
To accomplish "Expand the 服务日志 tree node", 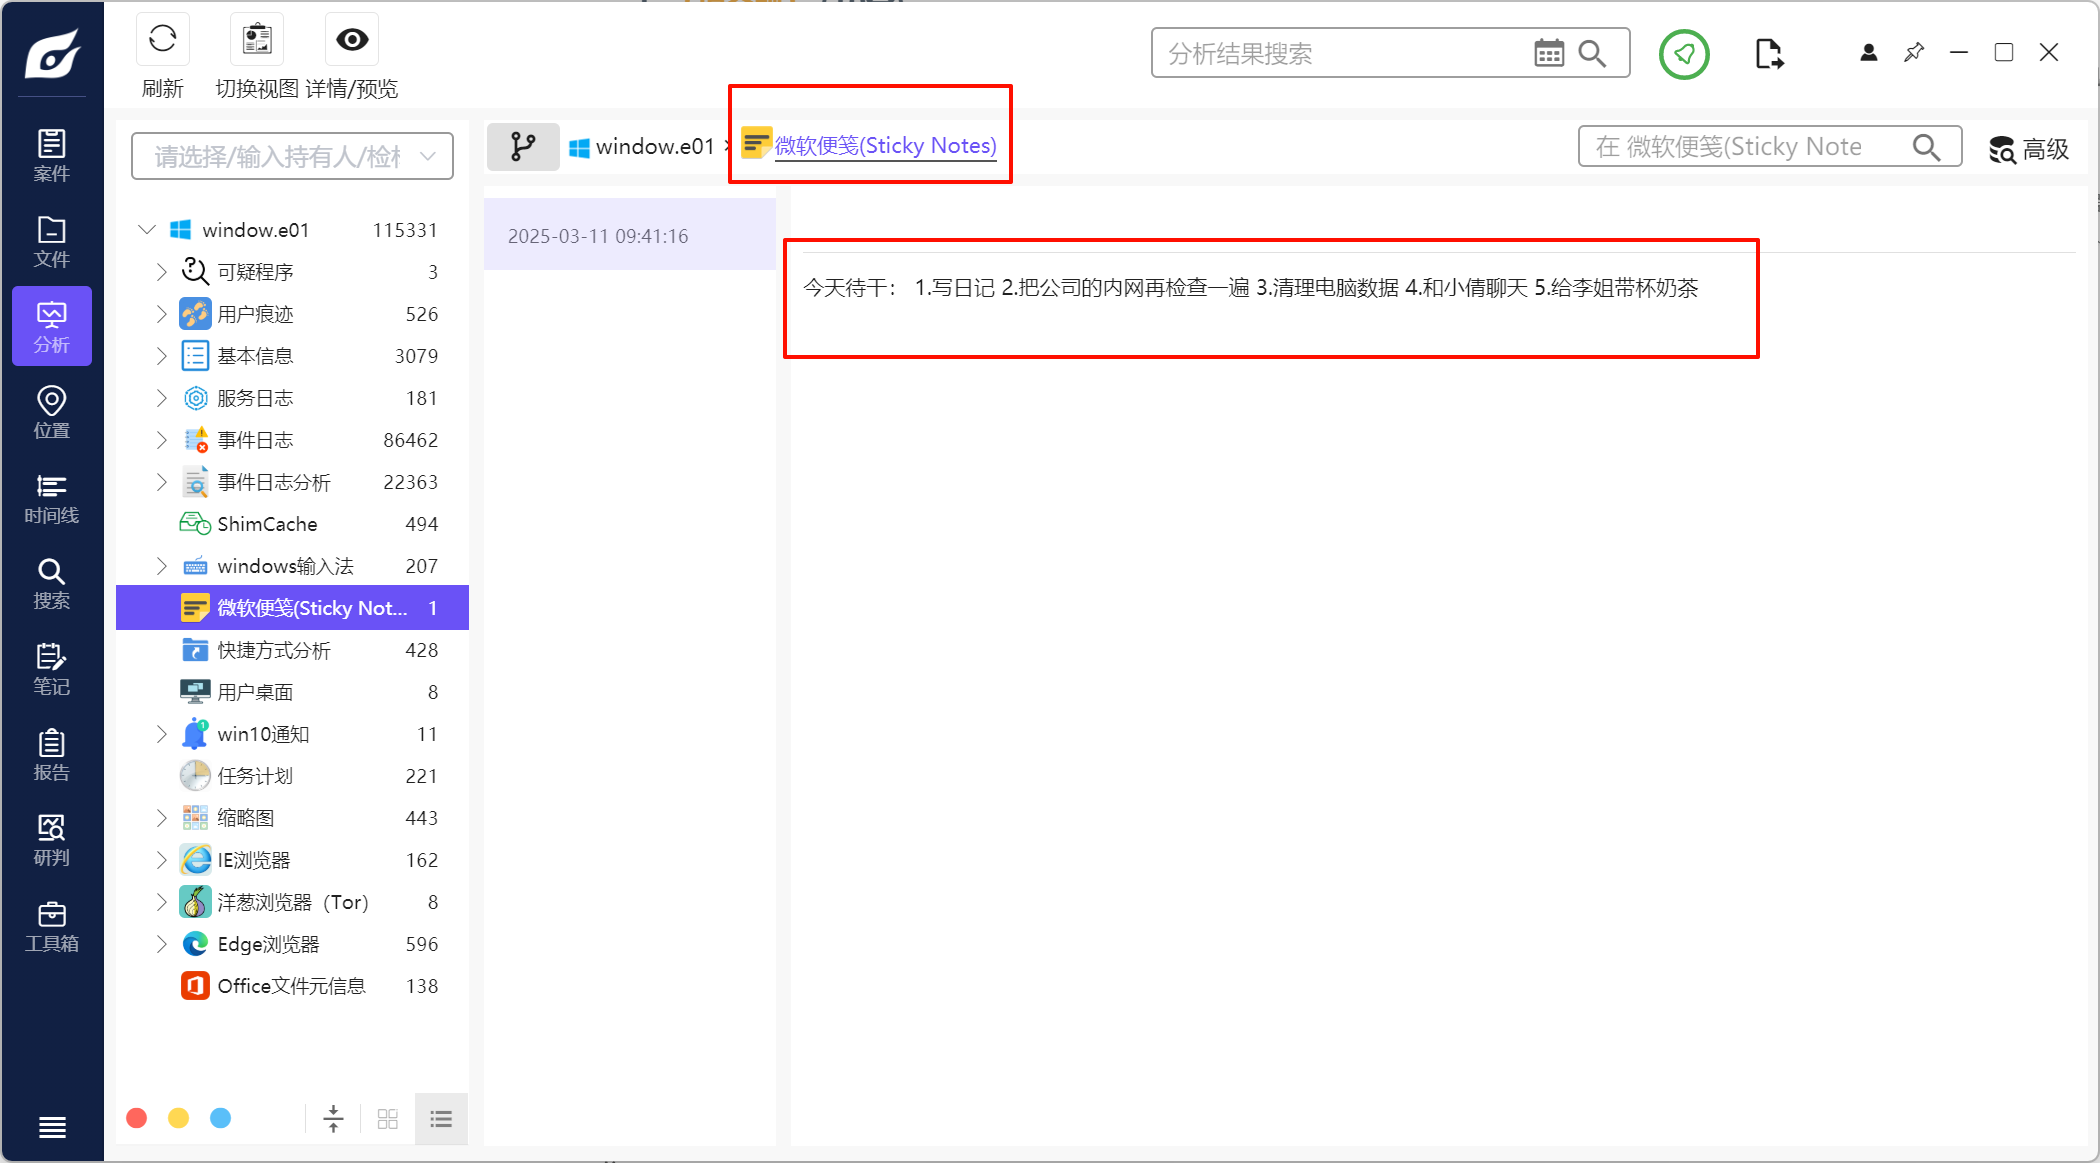I will click(162, 398).
